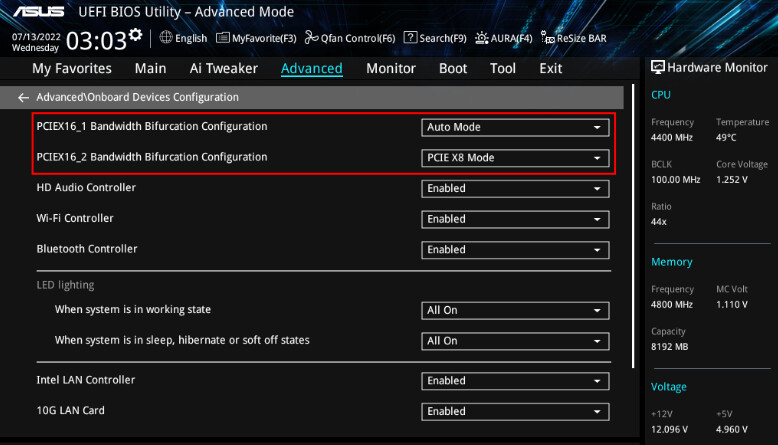
Task: Expand the Intel LAN Controller dropdown
Action: (515, 381)
